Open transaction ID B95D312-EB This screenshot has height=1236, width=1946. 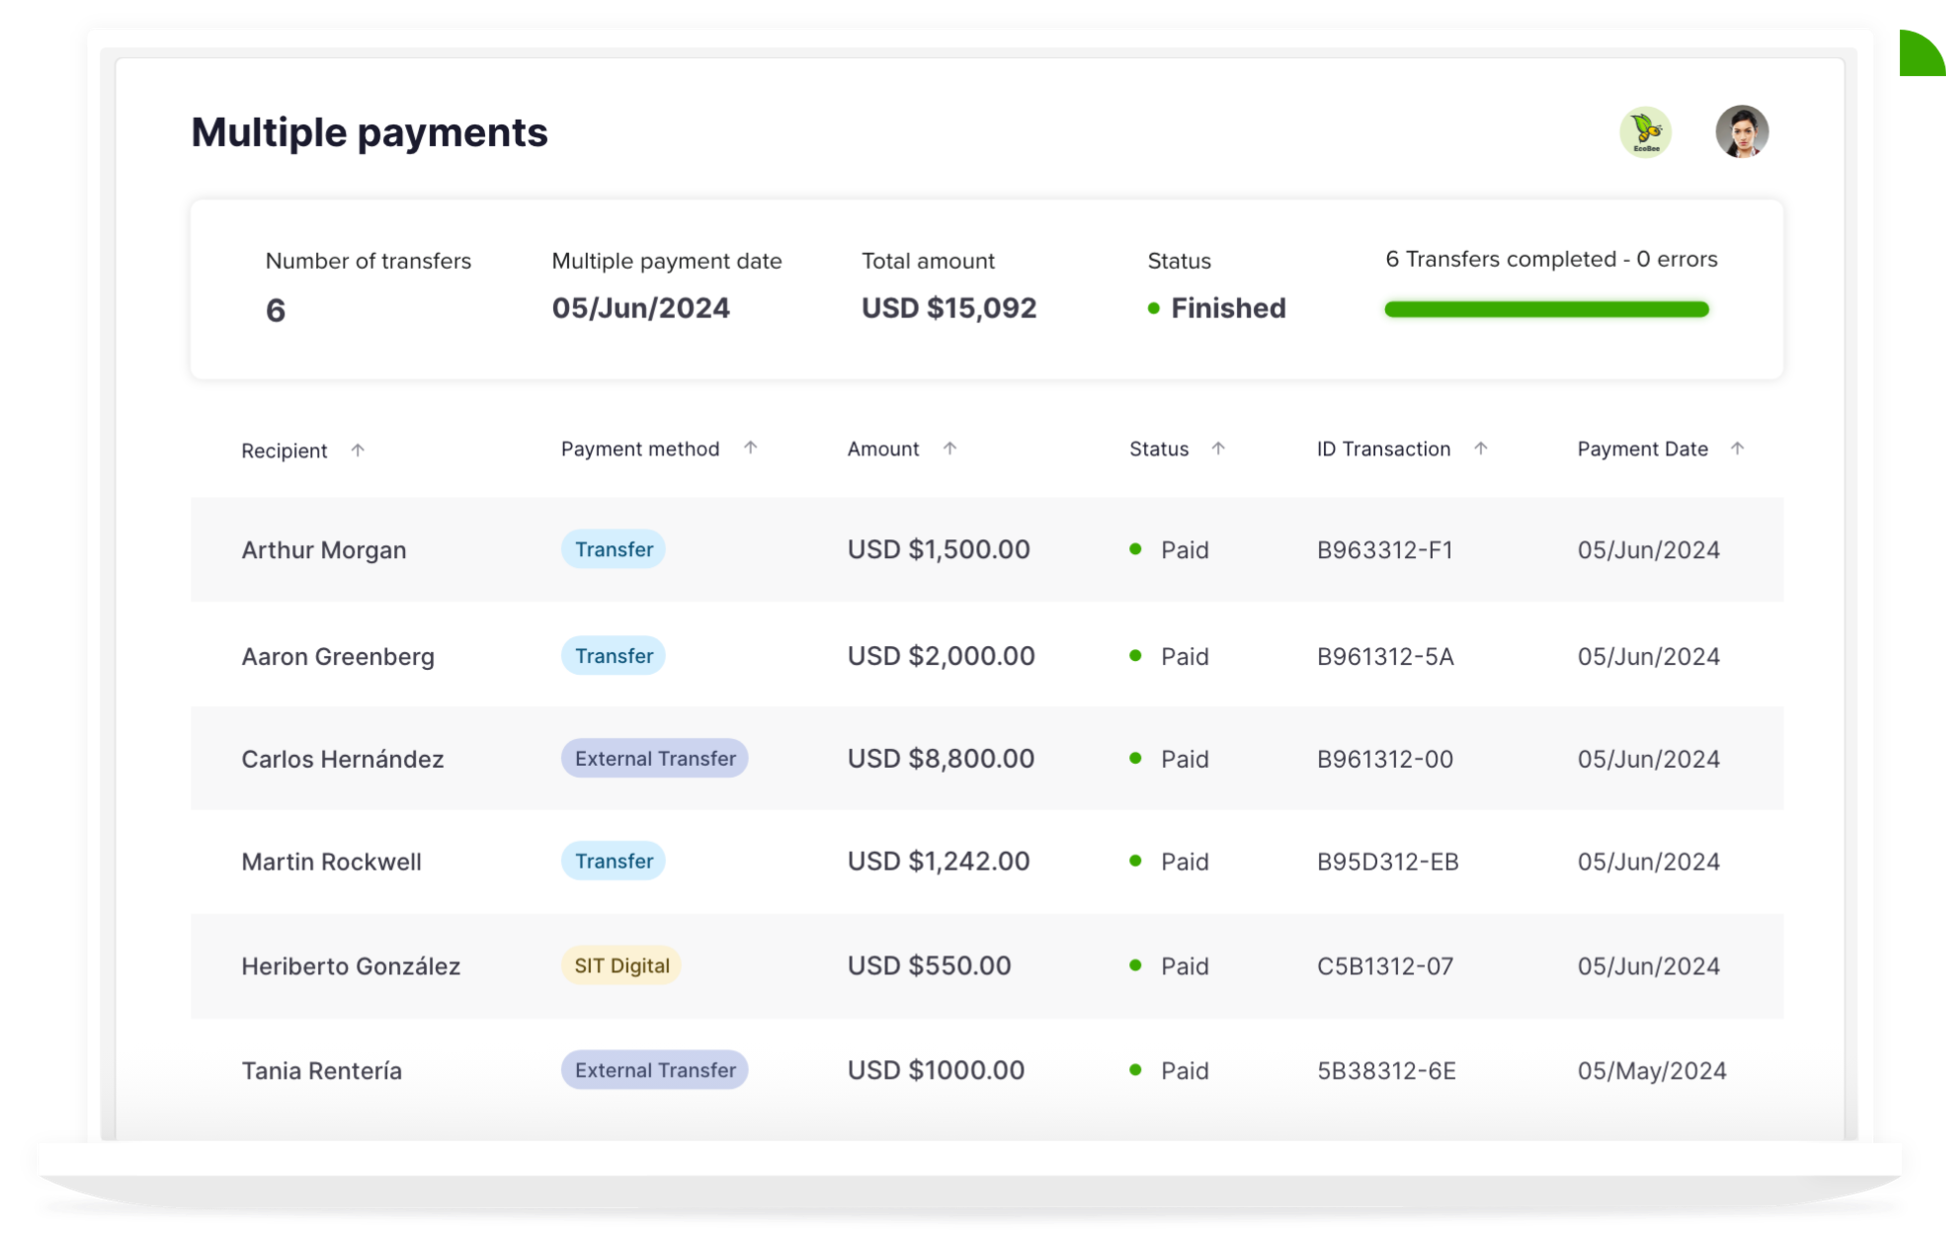click(1387, 861)
